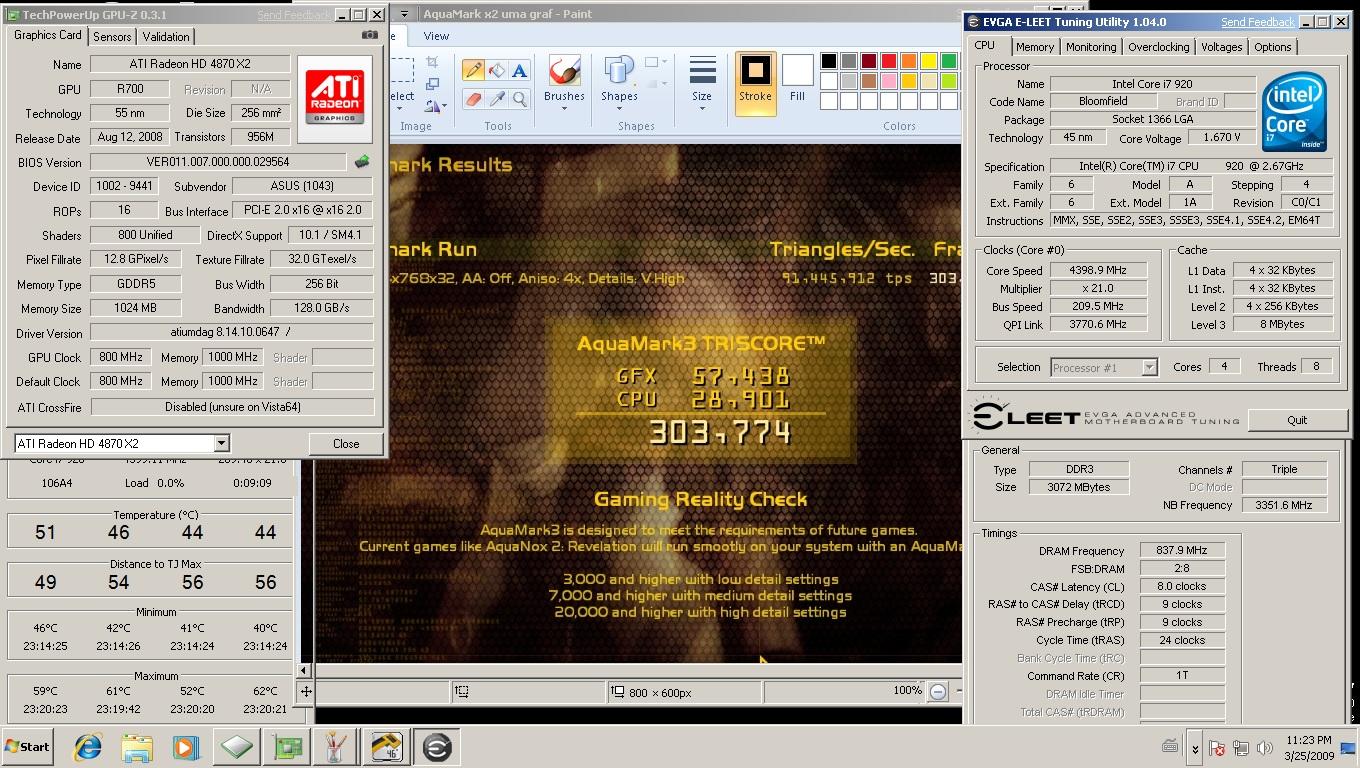Screen dimensions: 1360x768
Task: Switch to the Options tab in E-LEET
Action: 1273,47
